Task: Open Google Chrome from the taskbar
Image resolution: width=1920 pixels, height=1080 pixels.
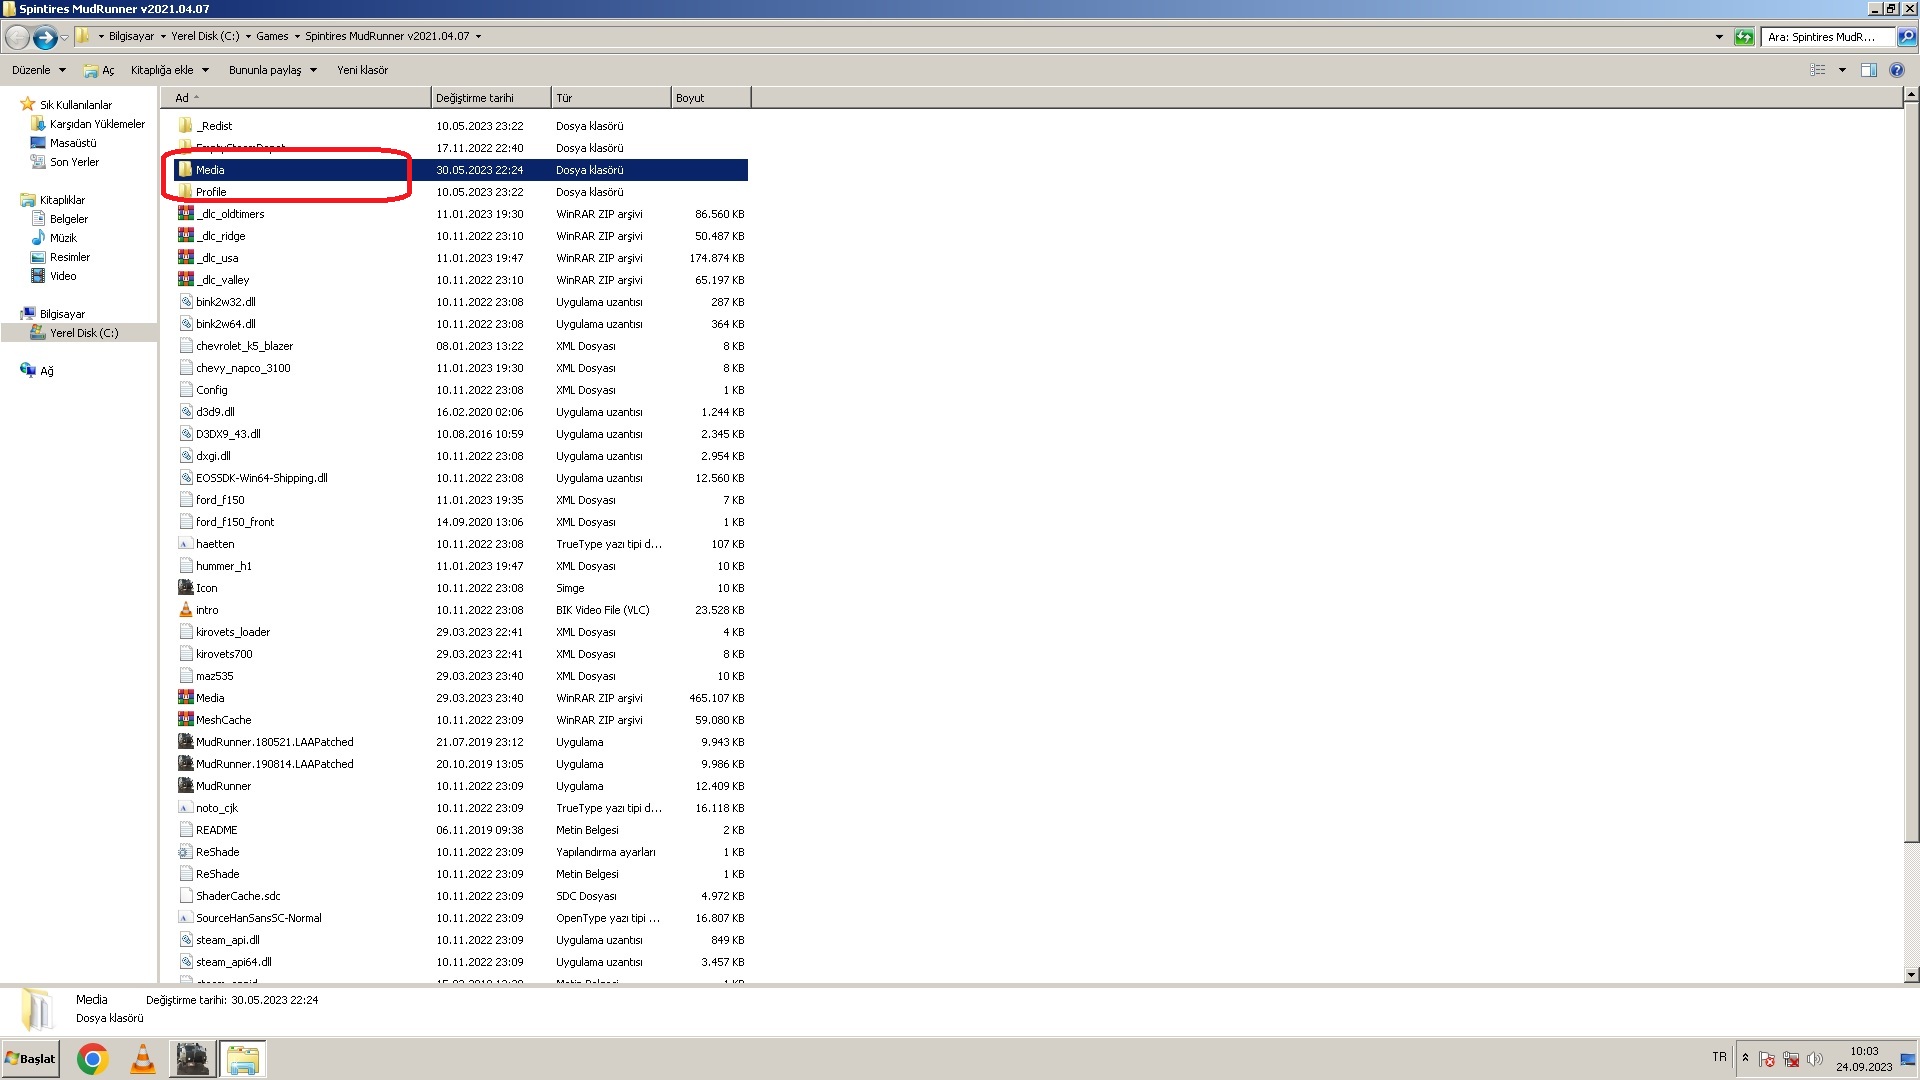Action: (x=92, y=1059)
